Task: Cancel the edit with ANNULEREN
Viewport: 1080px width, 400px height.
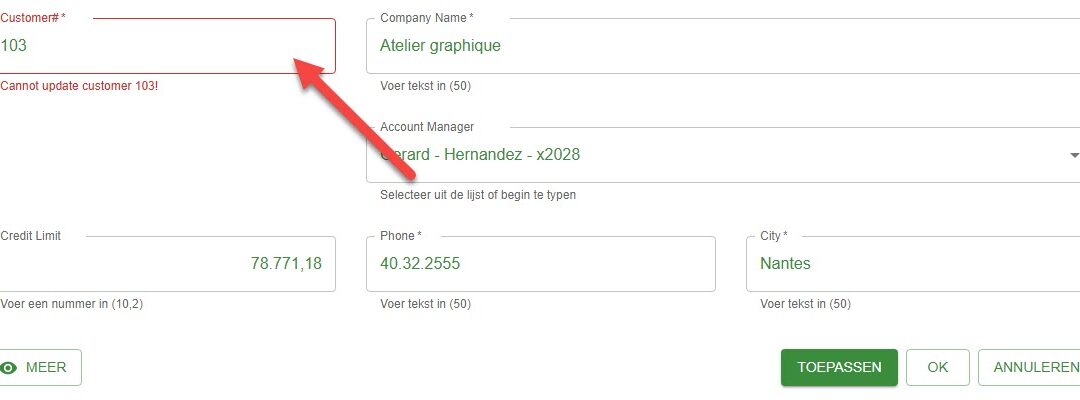Action: coord(1031,368)
